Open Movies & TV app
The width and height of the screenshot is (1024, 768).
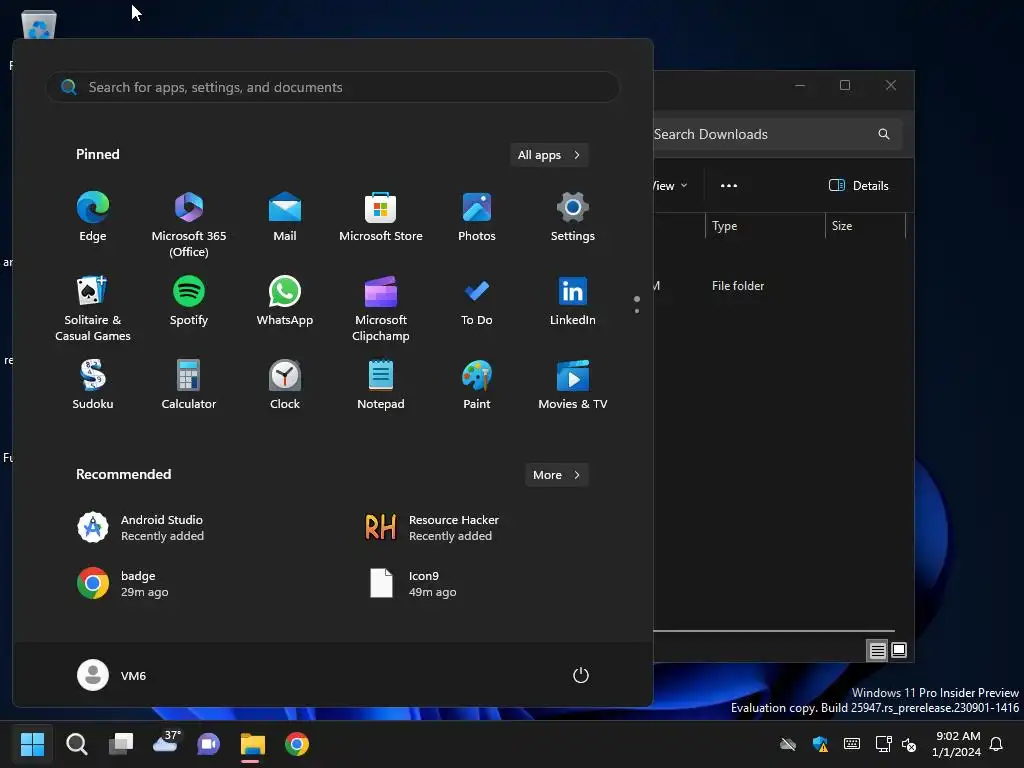coord(573,385)
